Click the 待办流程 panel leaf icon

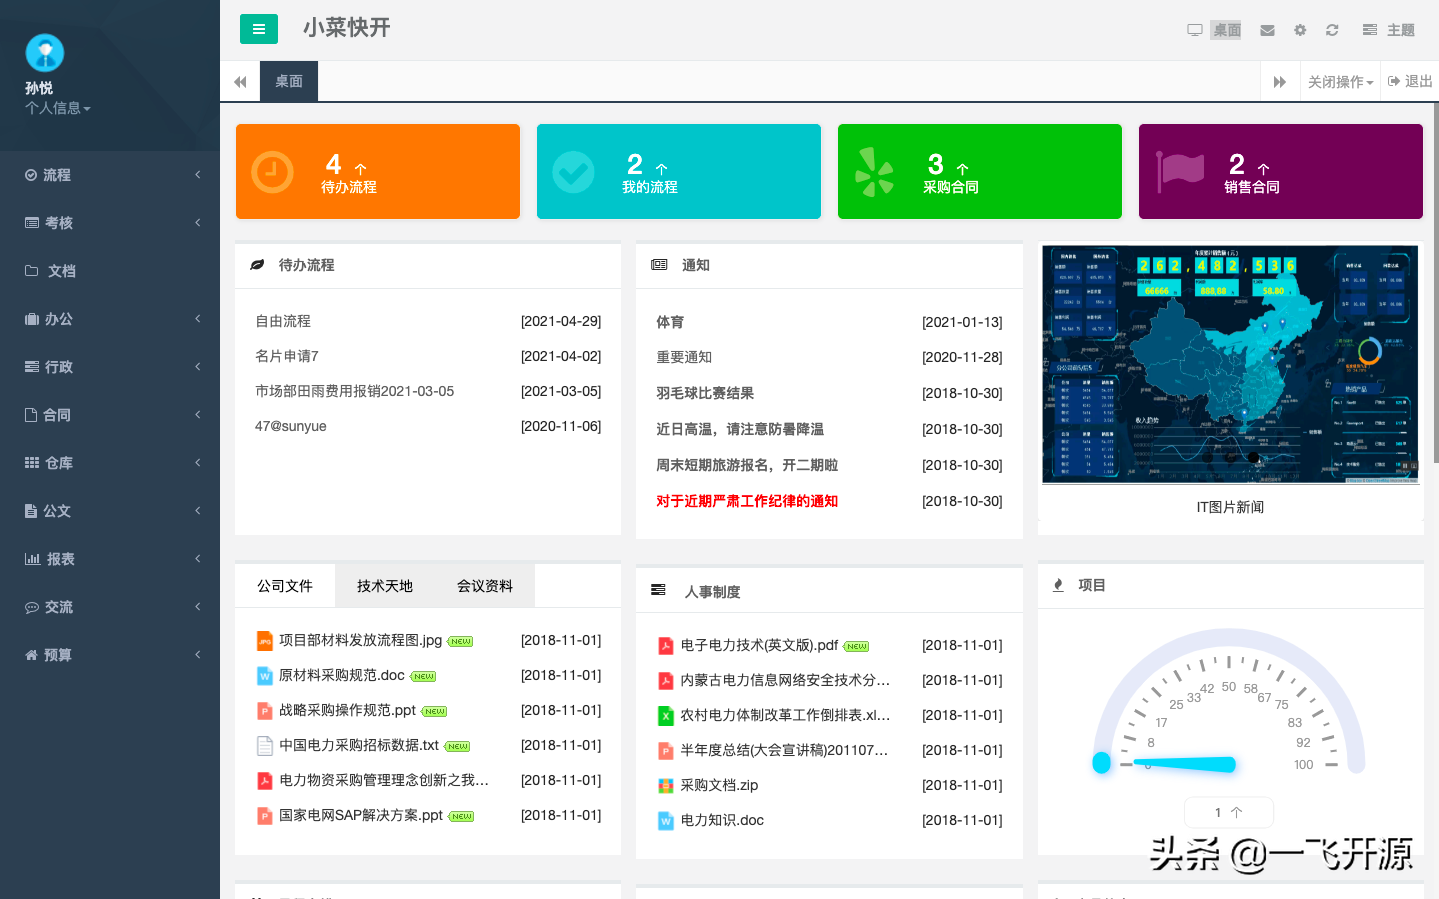click(257, 265)
